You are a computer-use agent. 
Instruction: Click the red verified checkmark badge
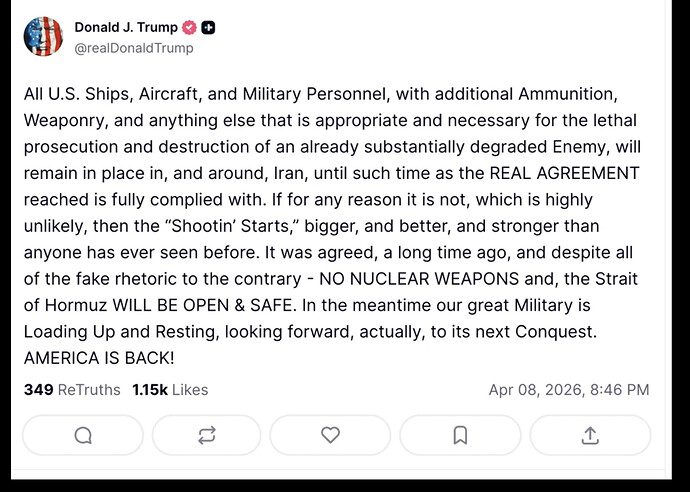[x=189, y=28]
